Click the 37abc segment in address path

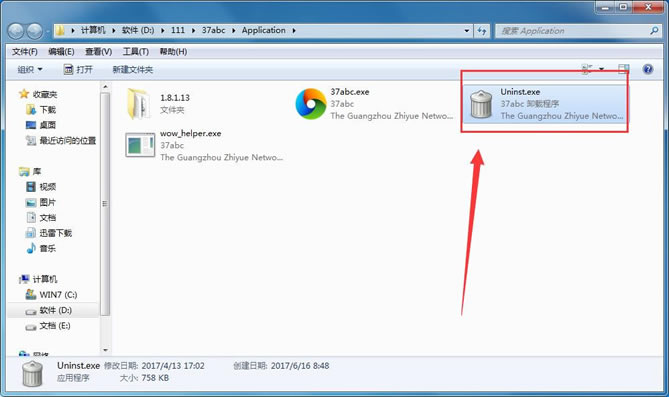(x=213, y=30)
